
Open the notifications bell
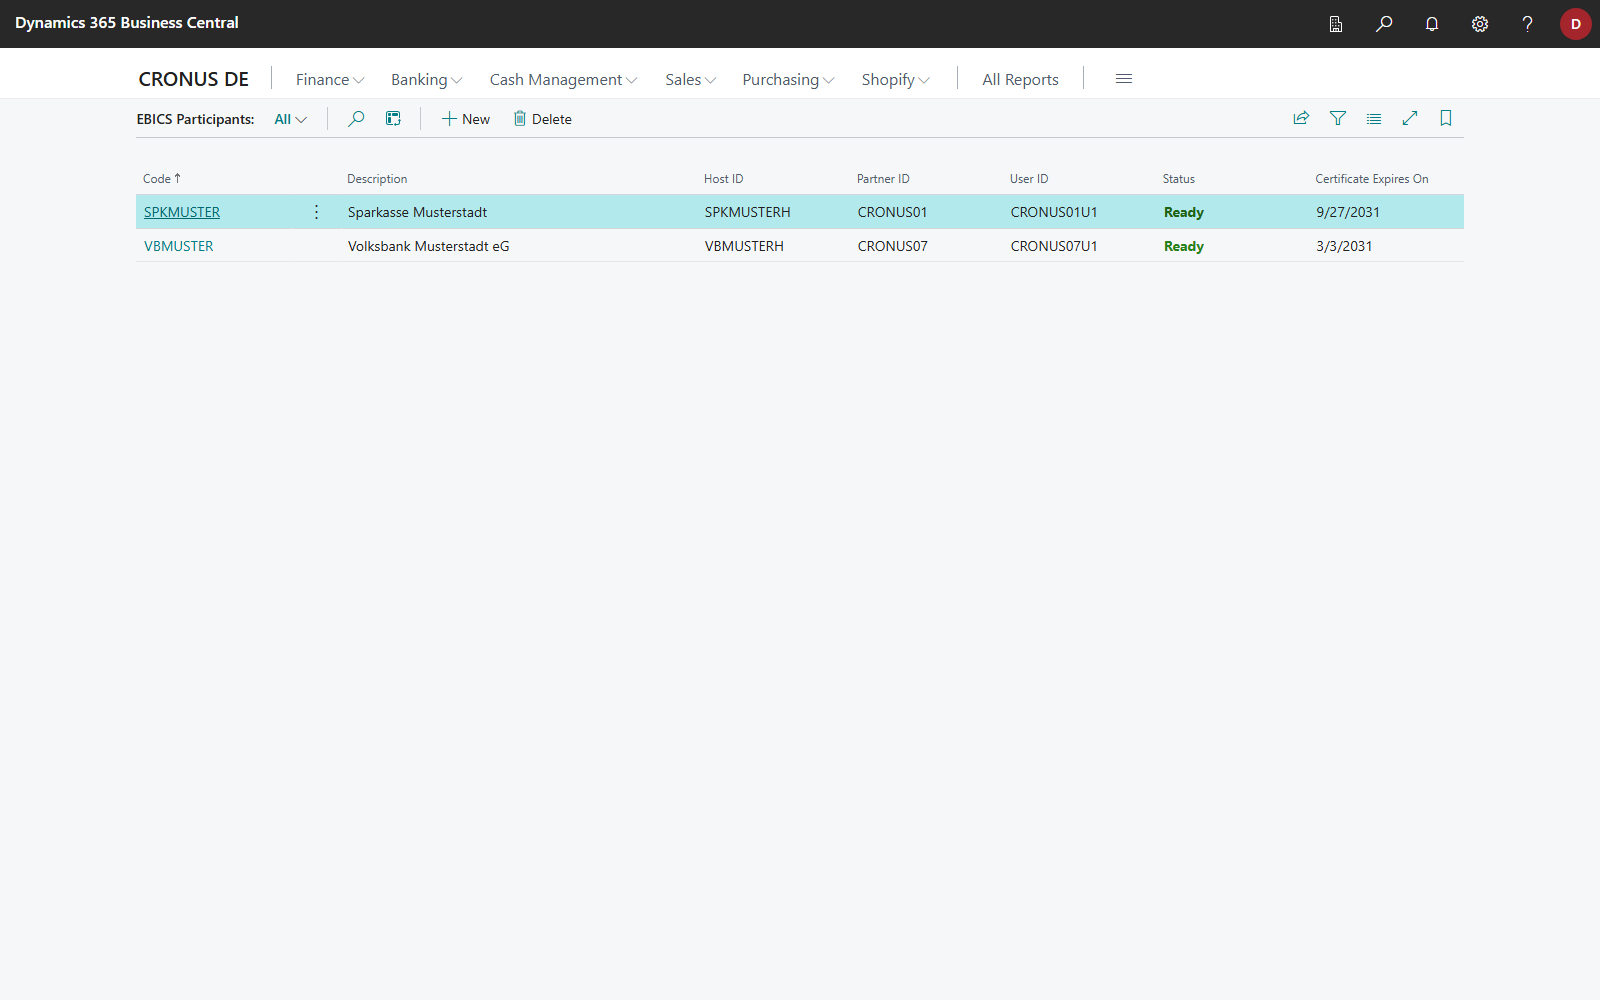tap(1432, 24)
